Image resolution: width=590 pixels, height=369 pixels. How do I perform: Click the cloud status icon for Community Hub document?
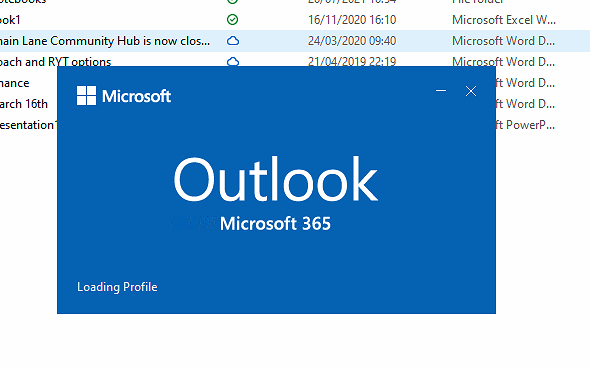(233, 41)
